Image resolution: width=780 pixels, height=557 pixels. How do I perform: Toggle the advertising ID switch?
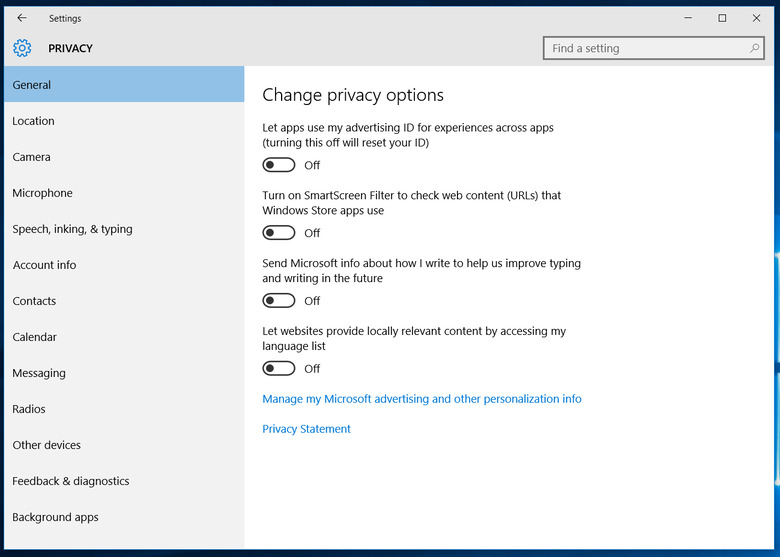(x=279, y=165)
